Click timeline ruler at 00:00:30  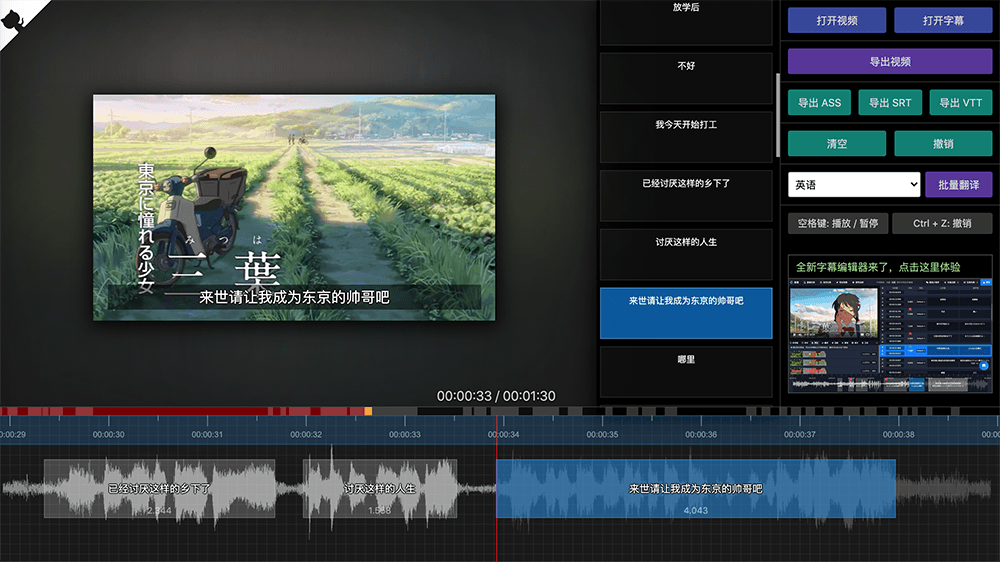(x=108, y=434)
